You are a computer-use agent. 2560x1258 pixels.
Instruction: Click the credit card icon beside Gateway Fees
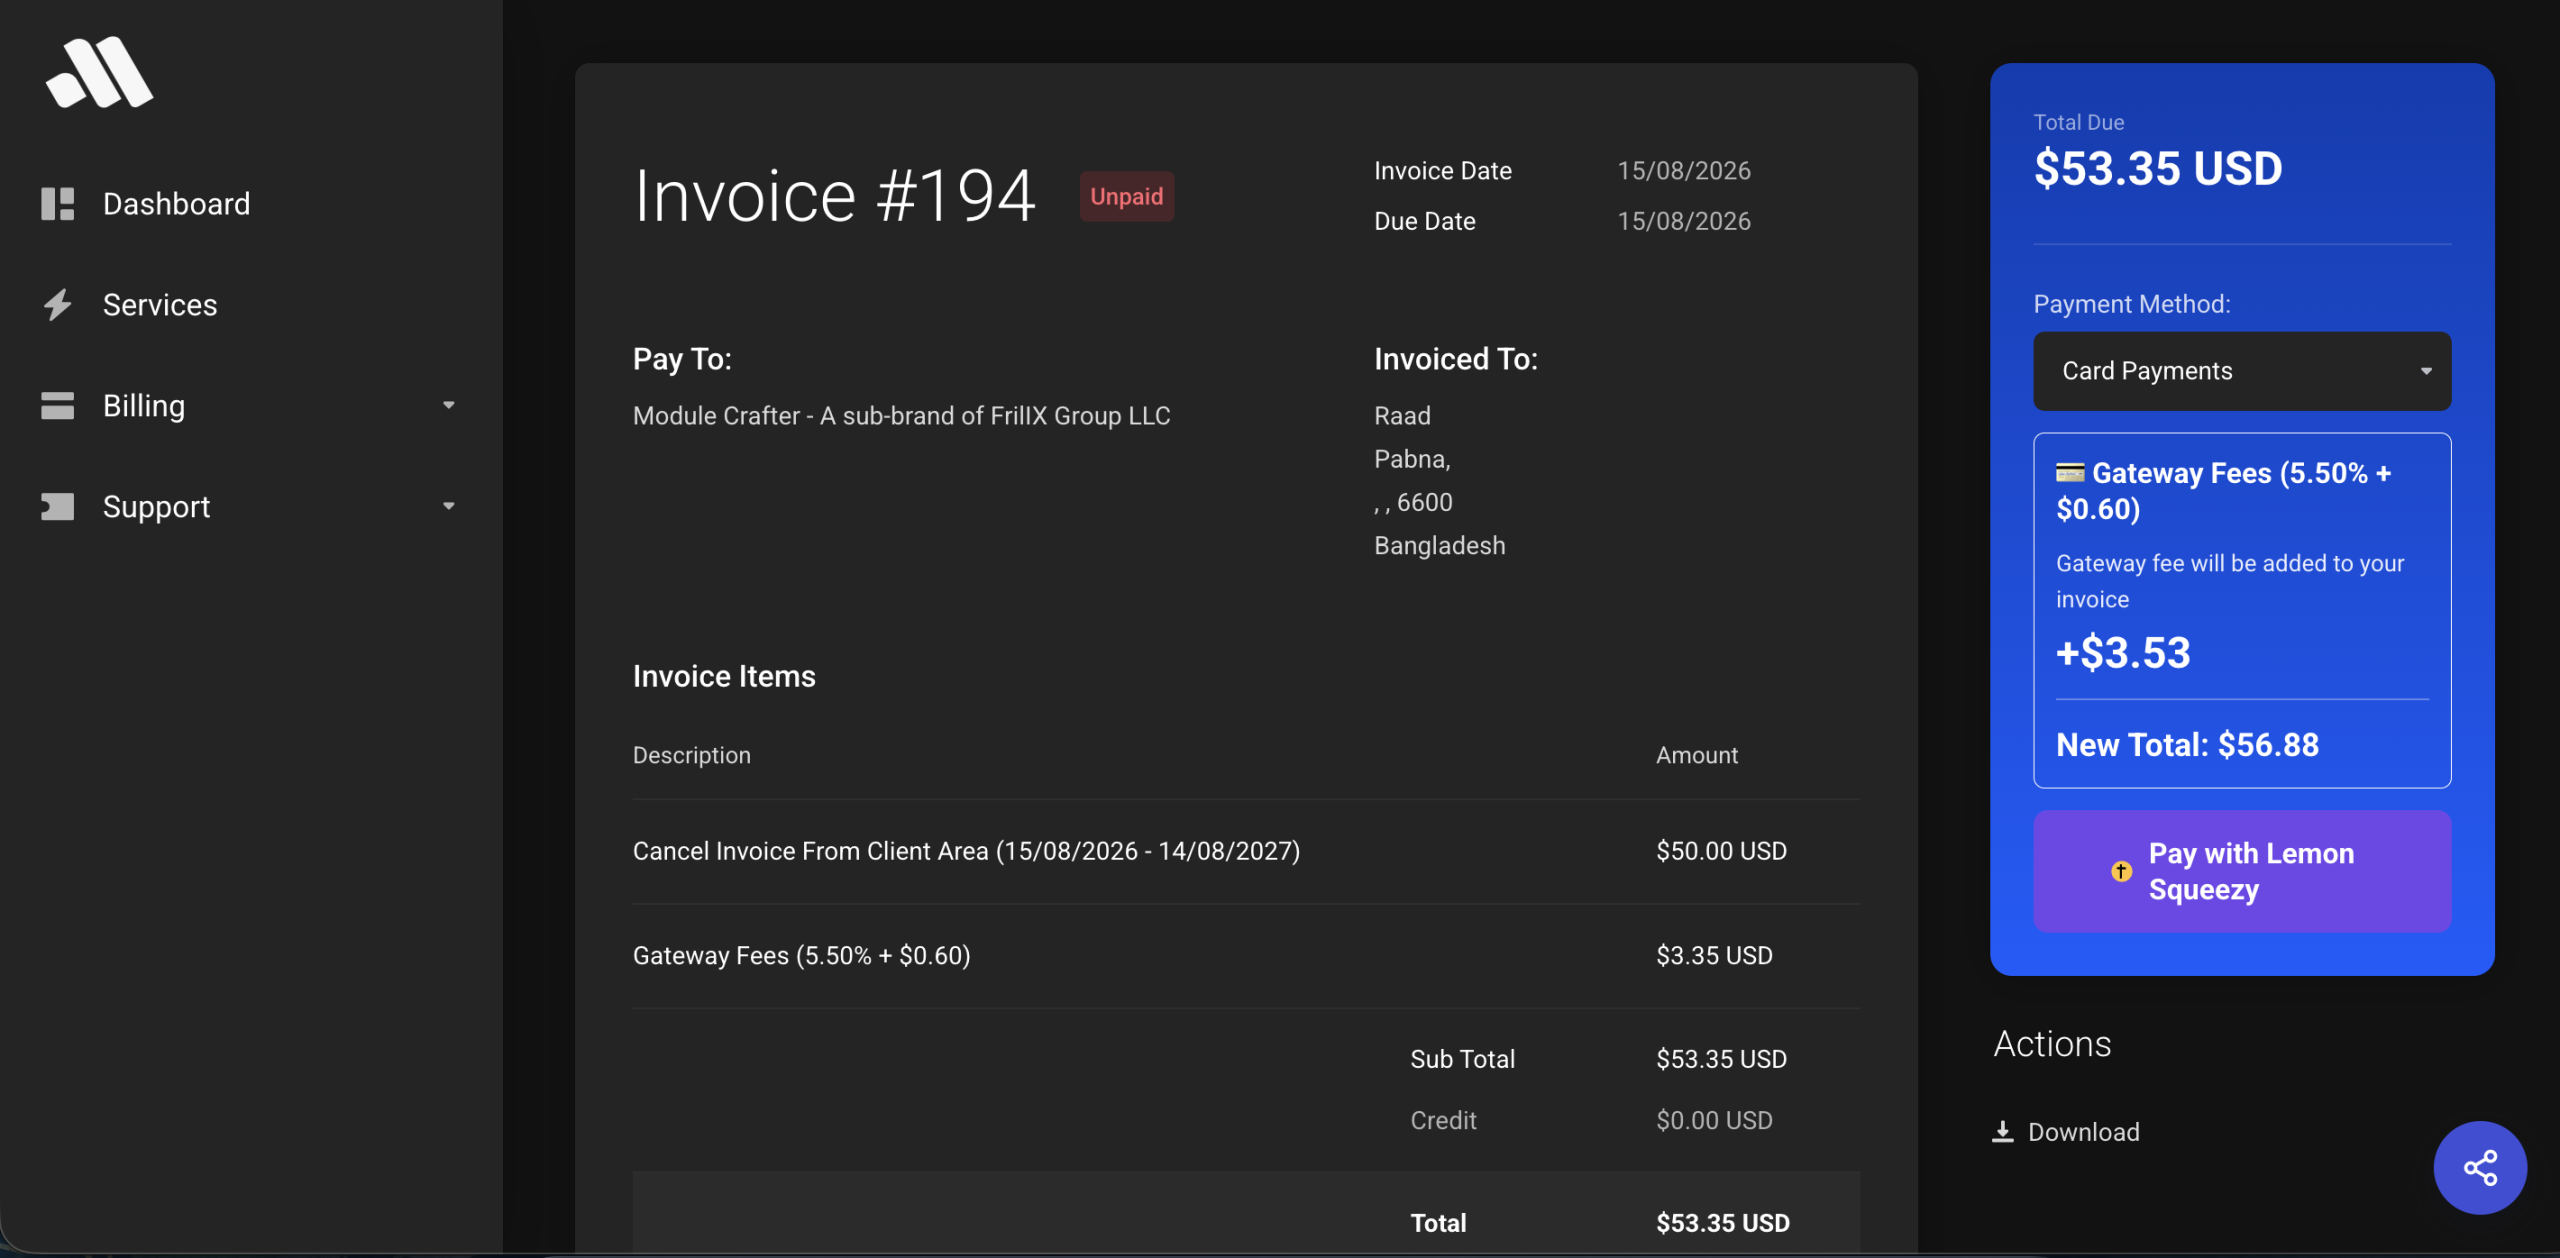2069,473
